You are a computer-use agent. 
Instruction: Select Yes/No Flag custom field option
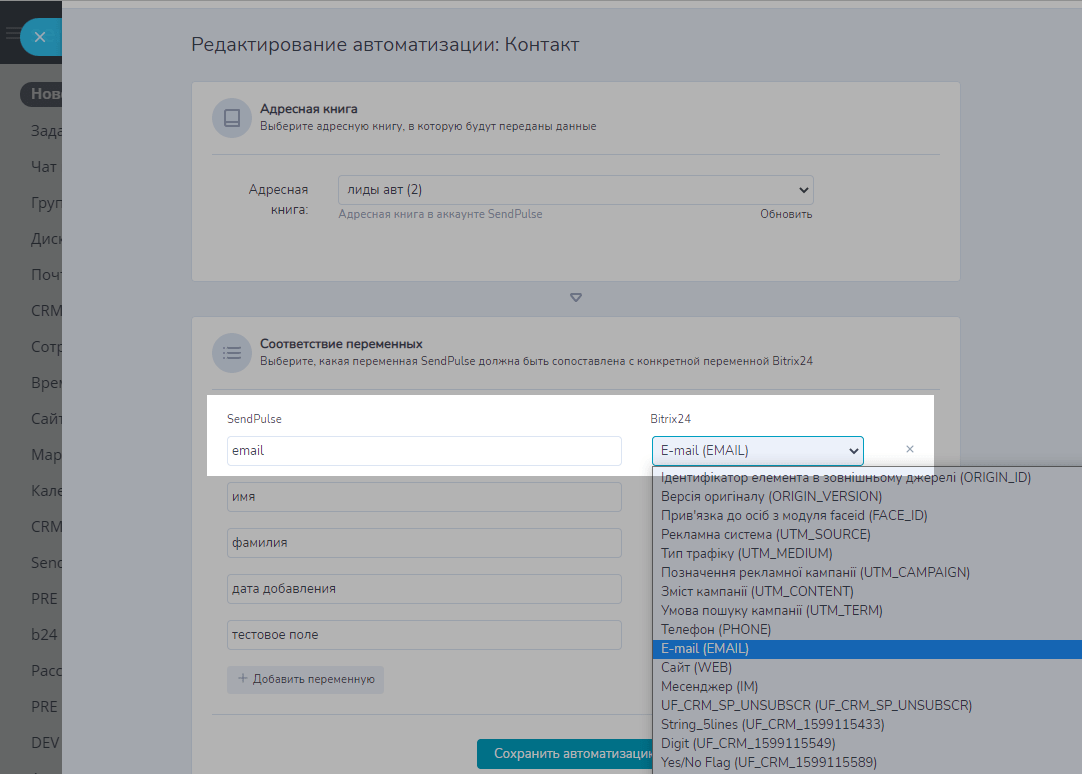tap(768, 762)
